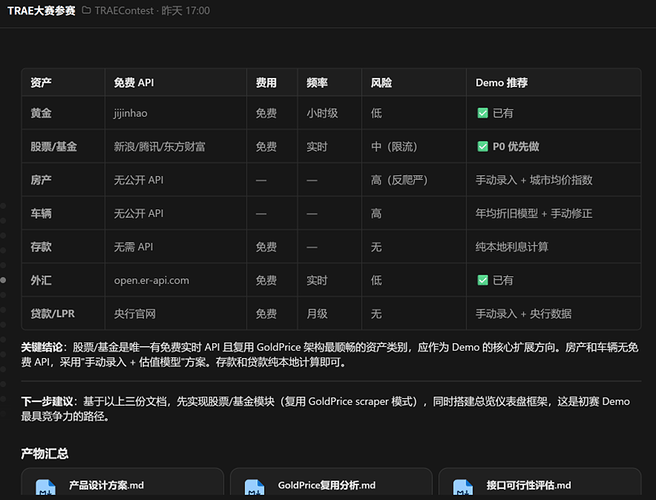
Task: Click 已有 in the 外汇 row
Action: 503,280
